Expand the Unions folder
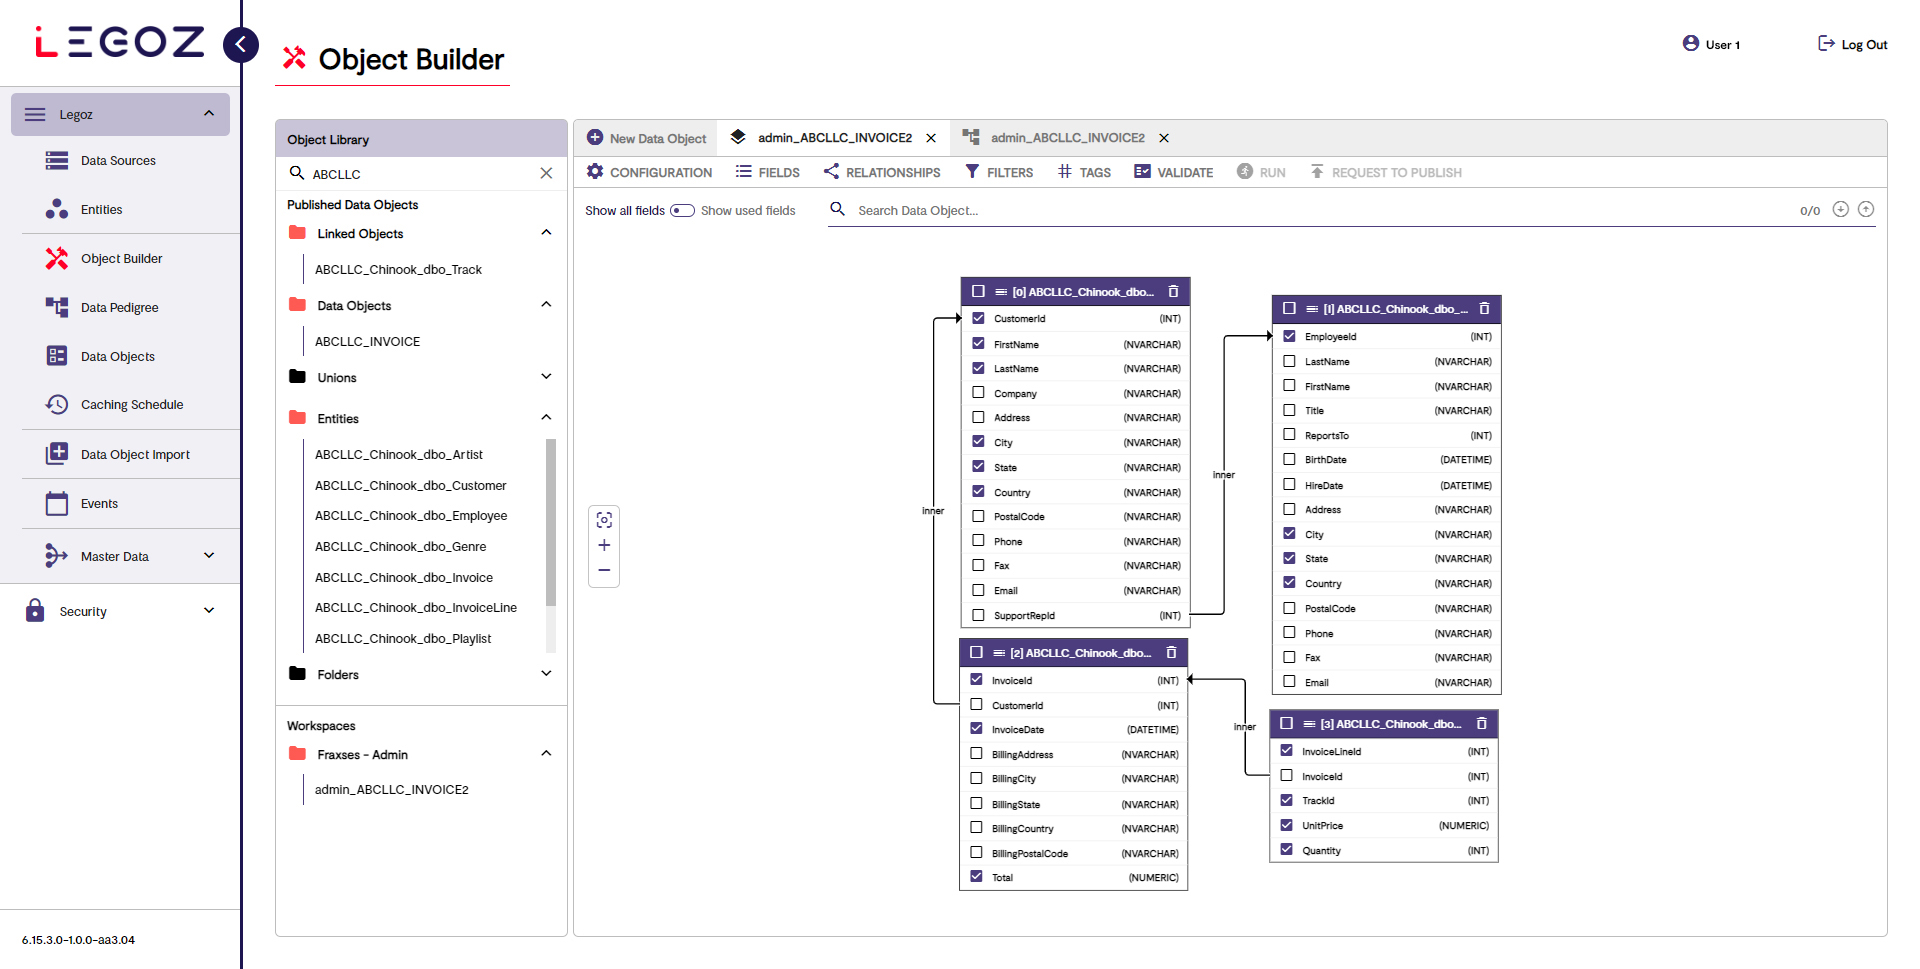 click(546, 377)
